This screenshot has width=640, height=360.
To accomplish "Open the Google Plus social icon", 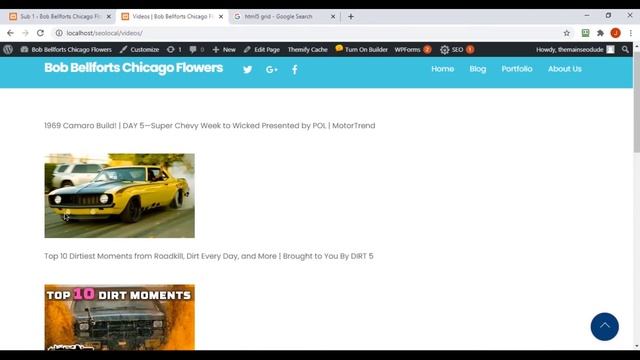I will (271, 69).
